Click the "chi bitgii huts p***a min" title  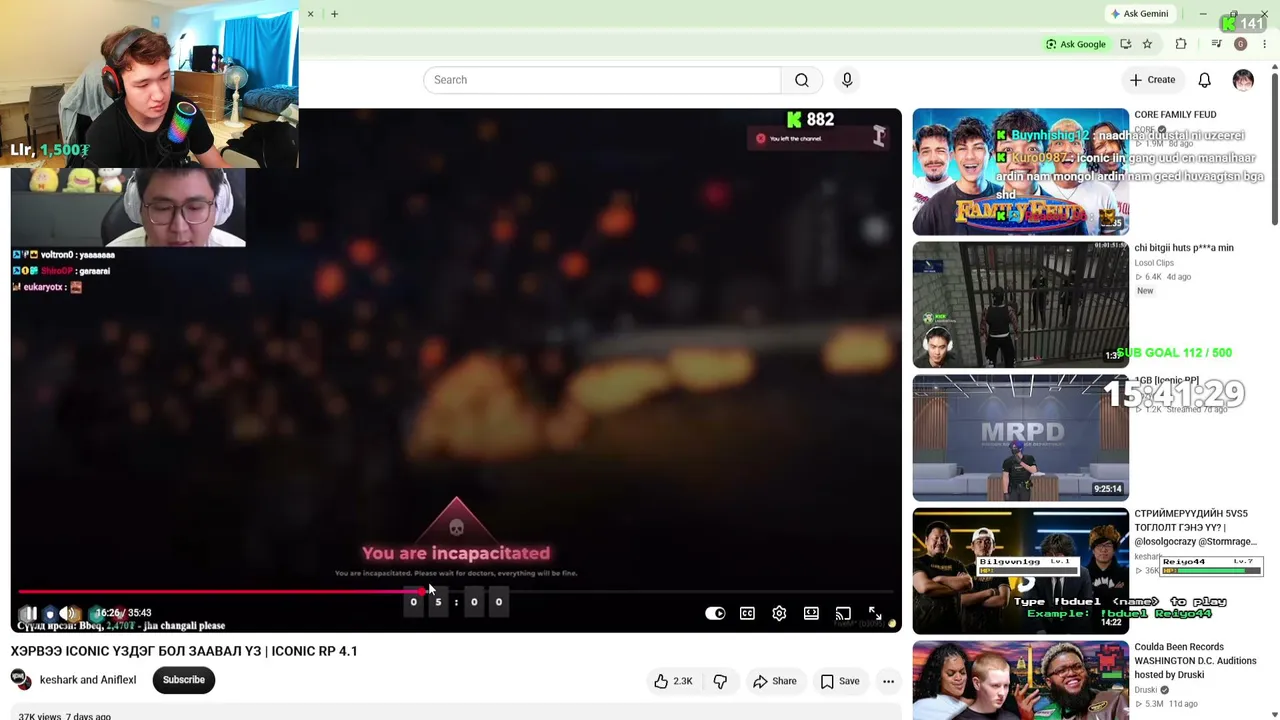pyautogui.click(x=1184, y=248)
